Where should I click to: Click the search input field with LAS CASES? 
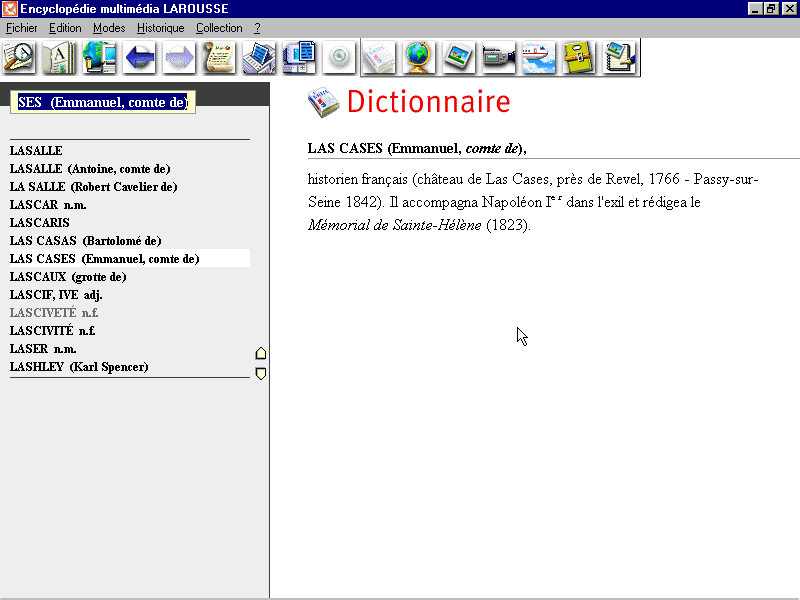[103, 103]
